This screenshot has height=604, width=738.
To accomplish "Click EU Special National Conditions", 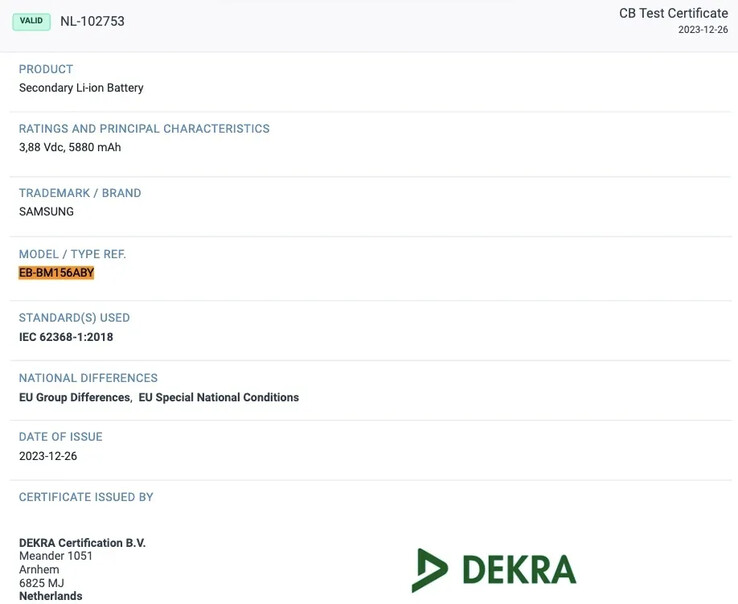I will [218, 397].
